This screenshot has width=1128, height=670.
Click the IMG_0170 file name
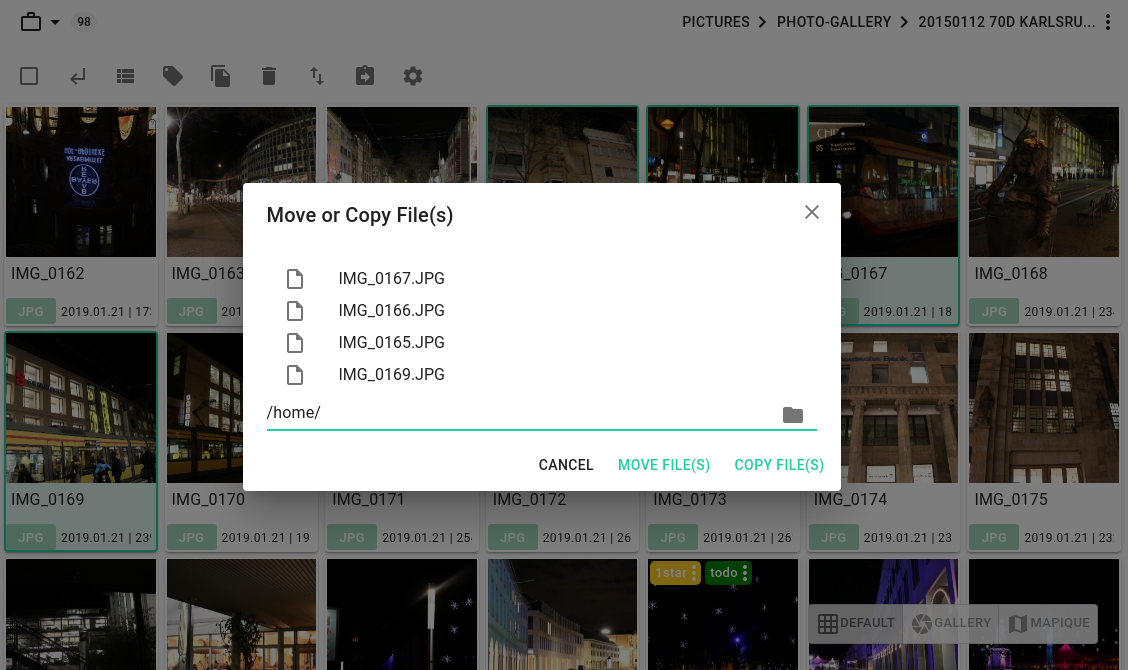click(x=208, y=499)
